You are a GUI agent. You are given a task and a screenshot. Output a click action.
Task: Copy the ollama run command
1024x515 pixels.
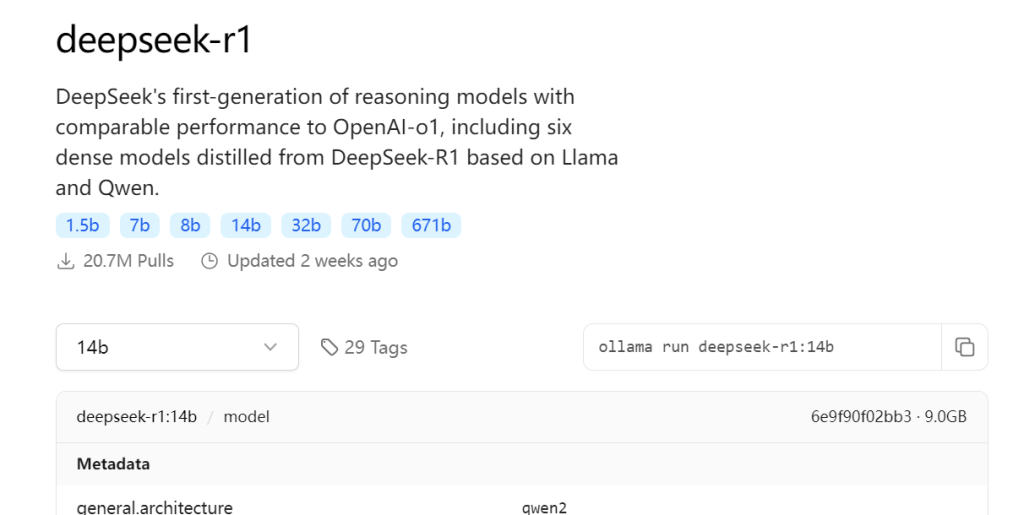[x=965, y=347]
